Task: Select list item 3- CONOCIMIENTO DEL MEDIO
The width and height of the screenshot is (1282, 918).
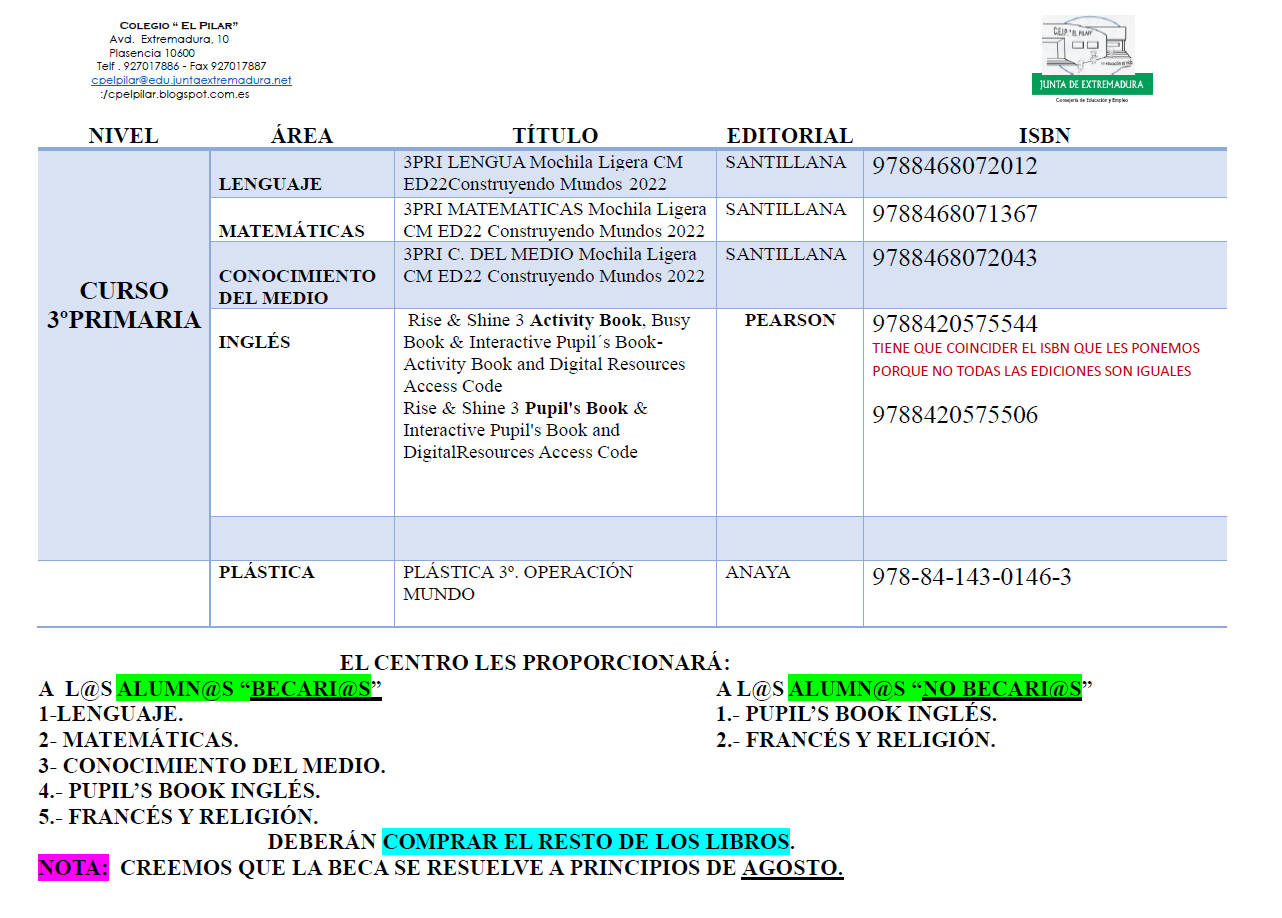Action: click(212, 766)
